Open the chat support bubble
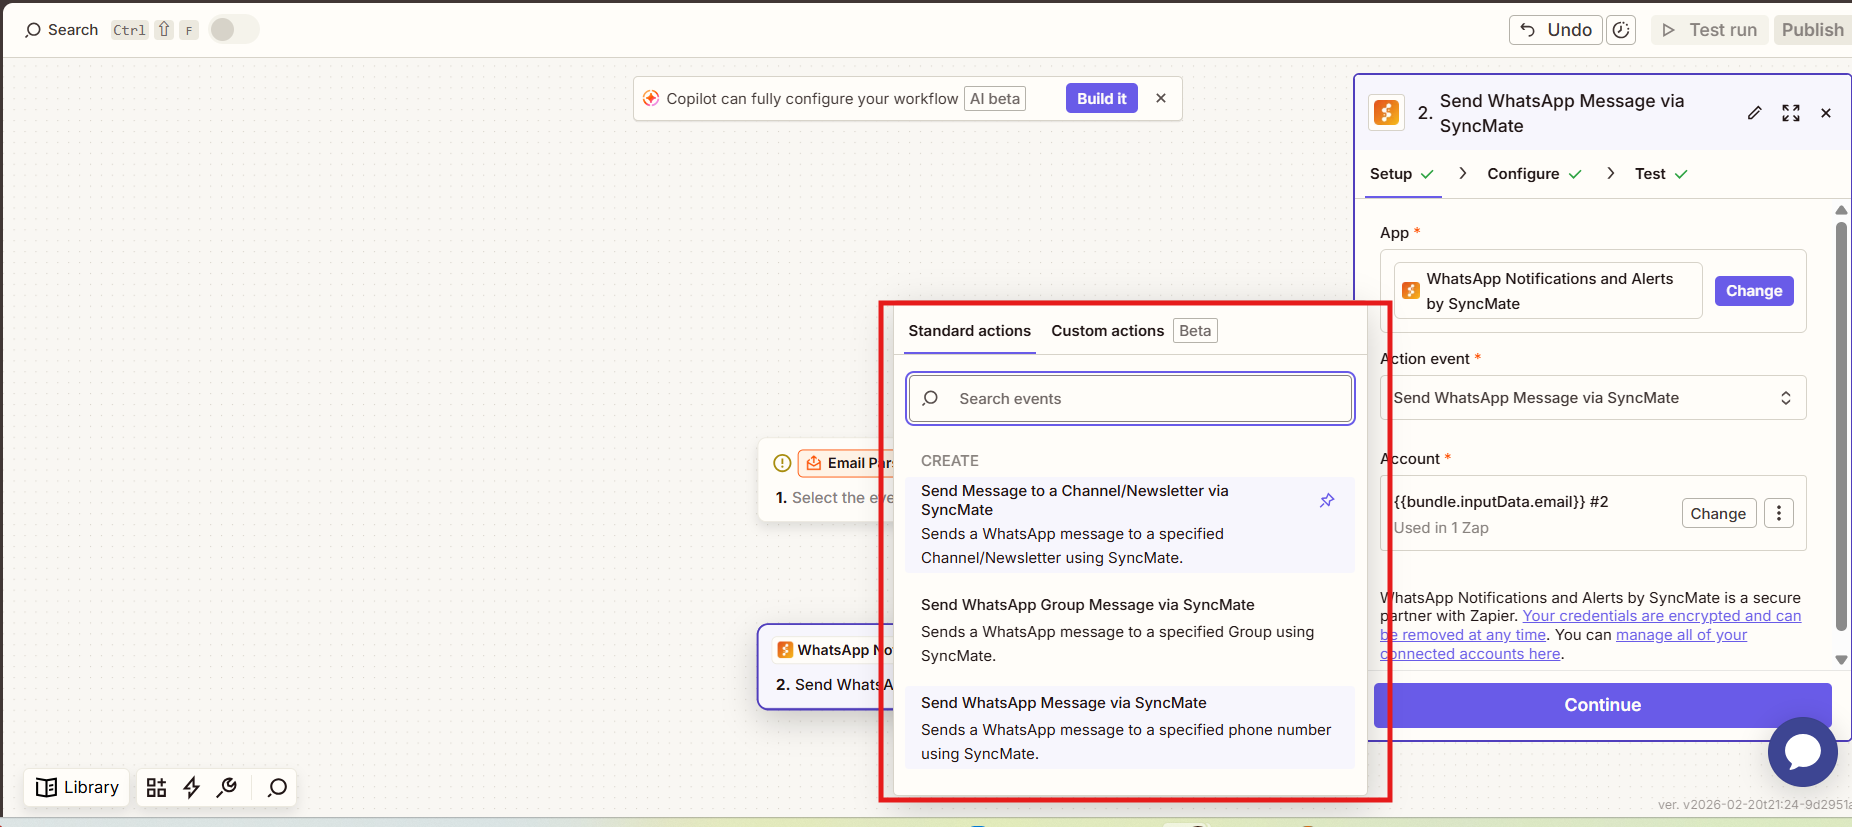This screenshot has width=1852, height=827. pyautogui.click(x=1802, y=752)
